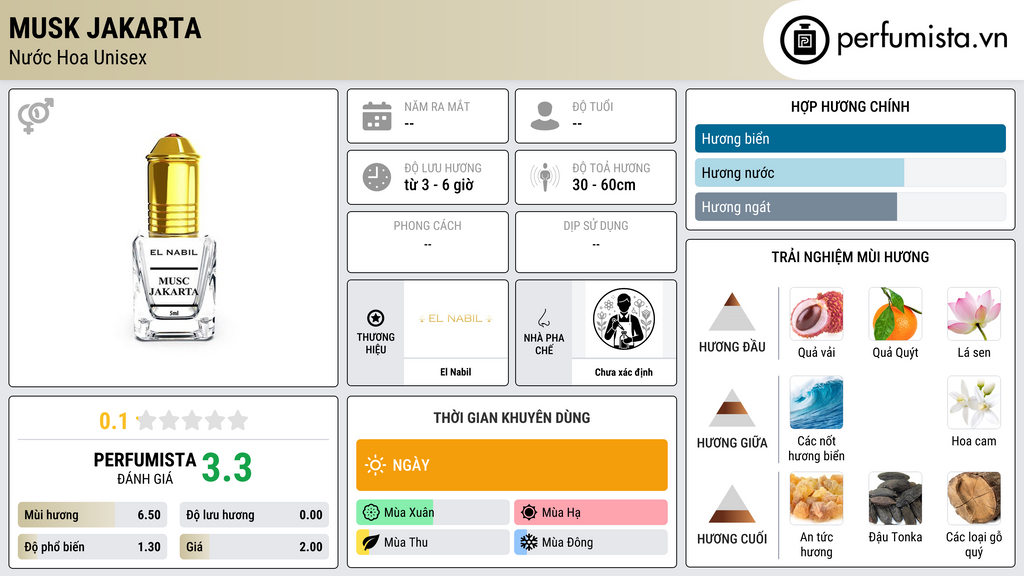The width and height of the screenshot is (1024, 576).
Task: Click the calendar icon beside Năm ra mắt
Action: (x=377, y=116)
